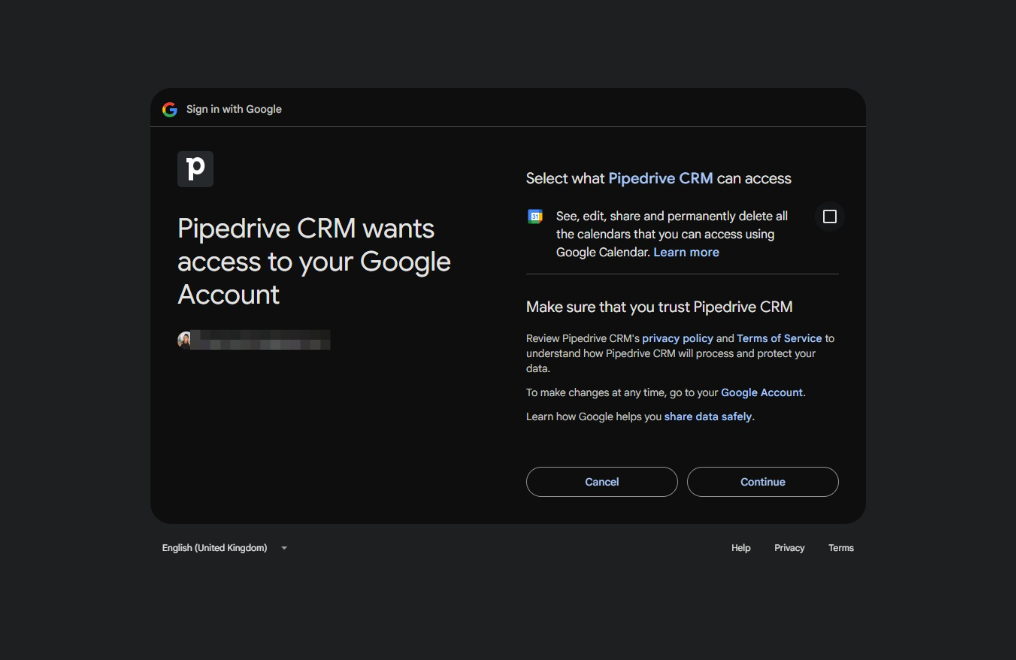This screenshot has height=660, width=1016.
Task: Tick the Google Calendar access checkbox
Action: click(829, 216)
